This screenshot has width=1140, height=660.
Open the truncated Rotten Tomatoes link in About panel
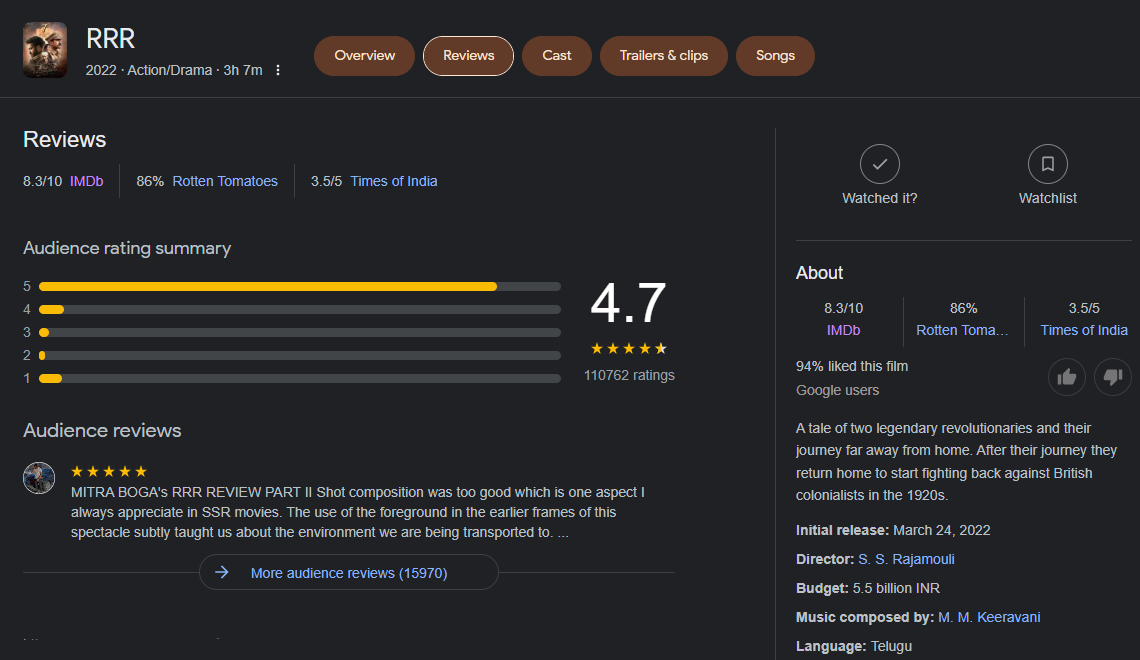(x=962, y=330)
